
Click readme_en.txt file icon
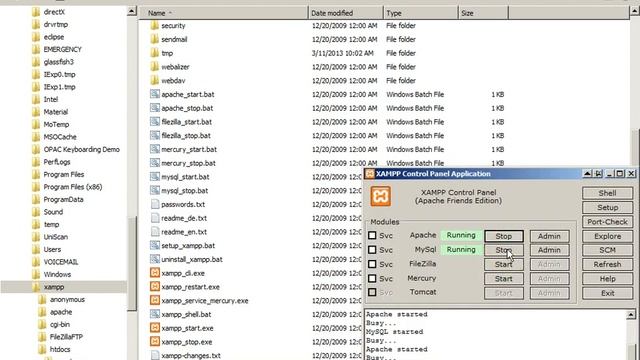coord(155,232)
